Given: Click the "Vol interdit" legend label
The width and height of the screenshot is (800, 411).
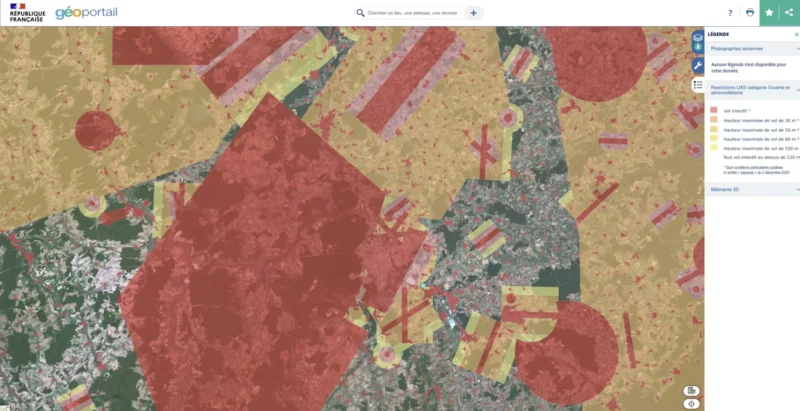Looking at the screenshot, I should click(x=735, y=111).
